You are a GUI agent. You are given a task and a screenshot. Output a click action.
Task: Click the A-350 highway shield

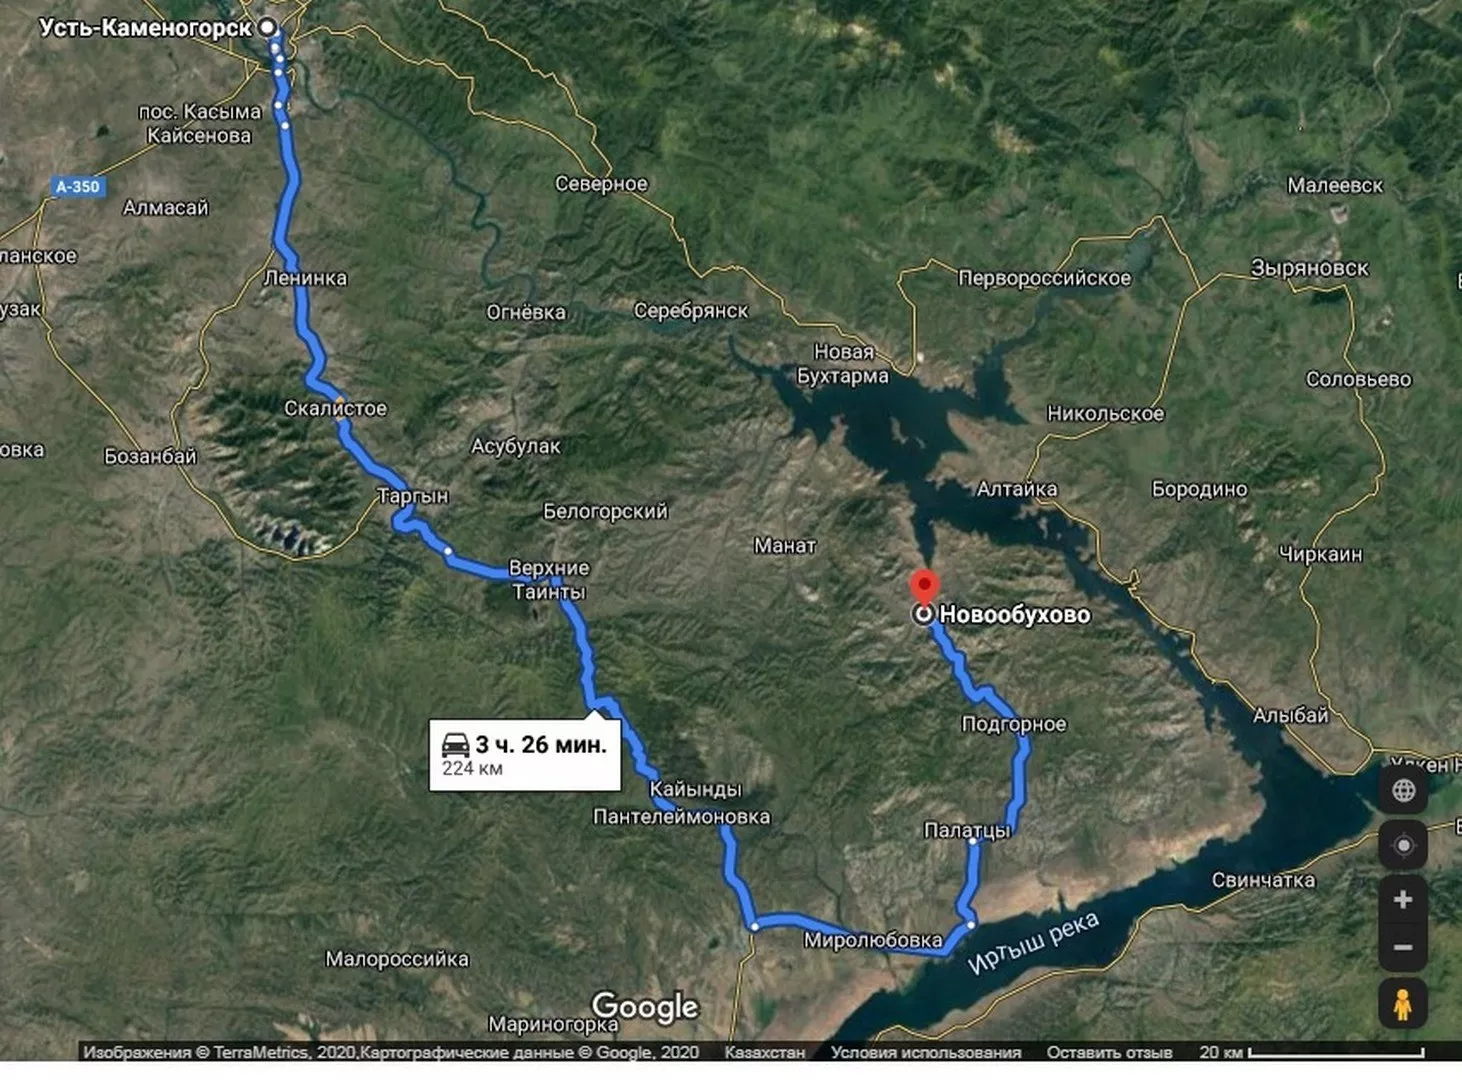point(78,186)
